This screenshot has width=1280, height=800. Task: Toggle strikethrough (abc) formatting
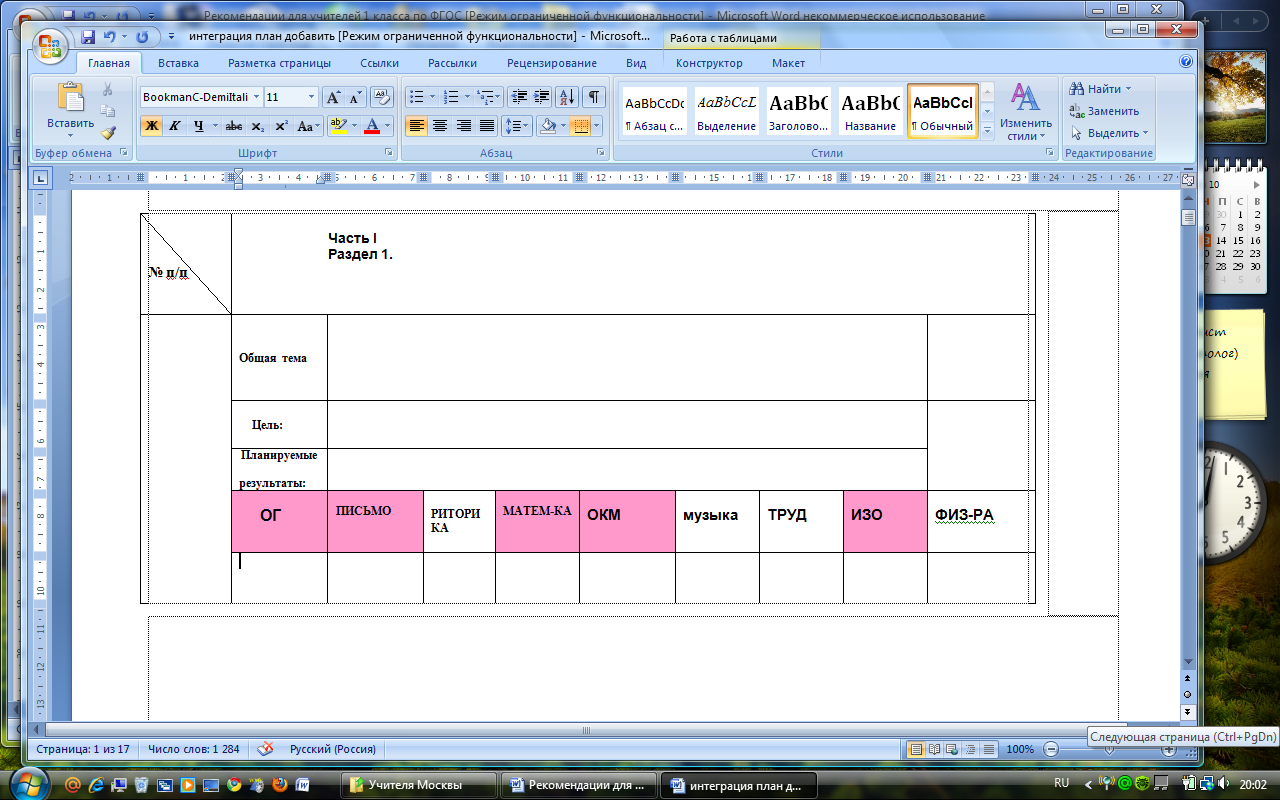[234, 126]
